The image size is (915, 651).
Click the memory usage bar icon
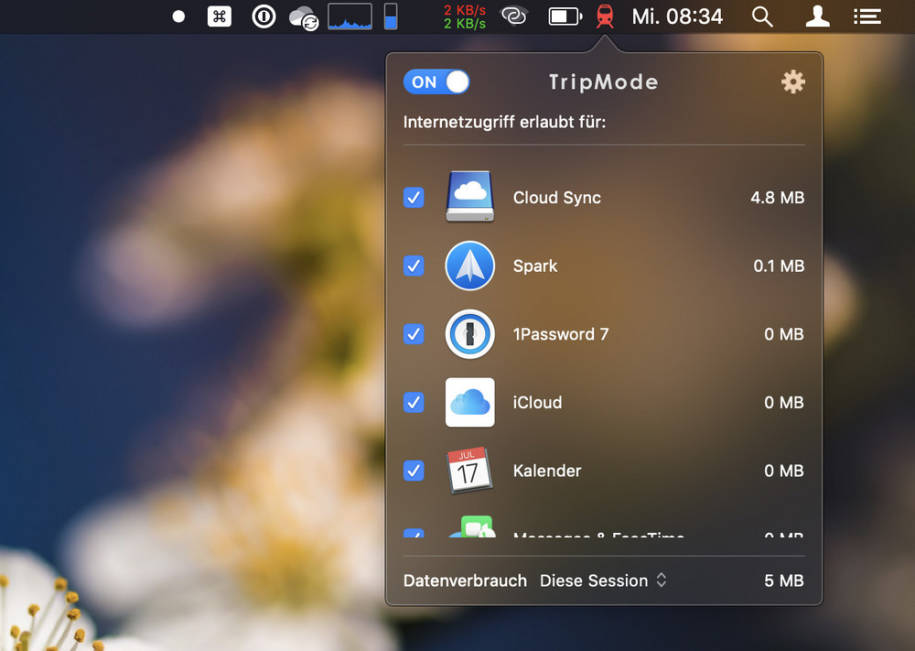pos(390,16)
